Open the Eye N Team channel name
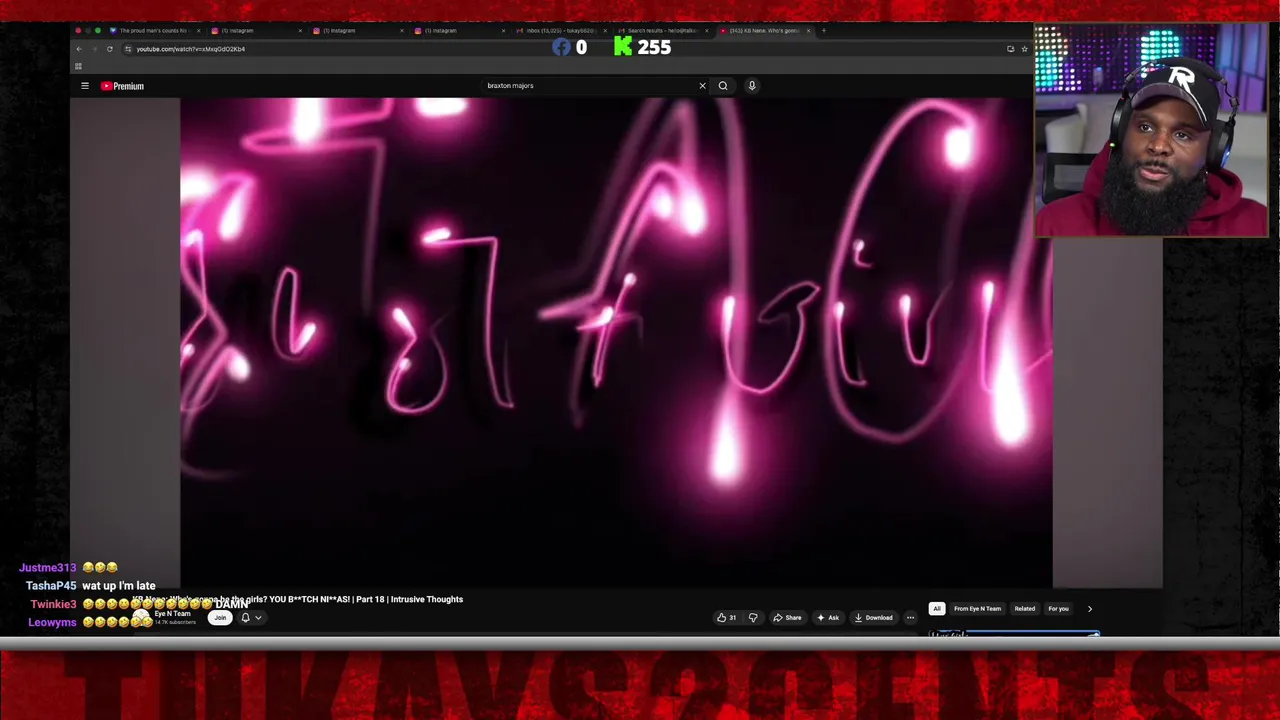1280x720 pixels. (173, 613)
